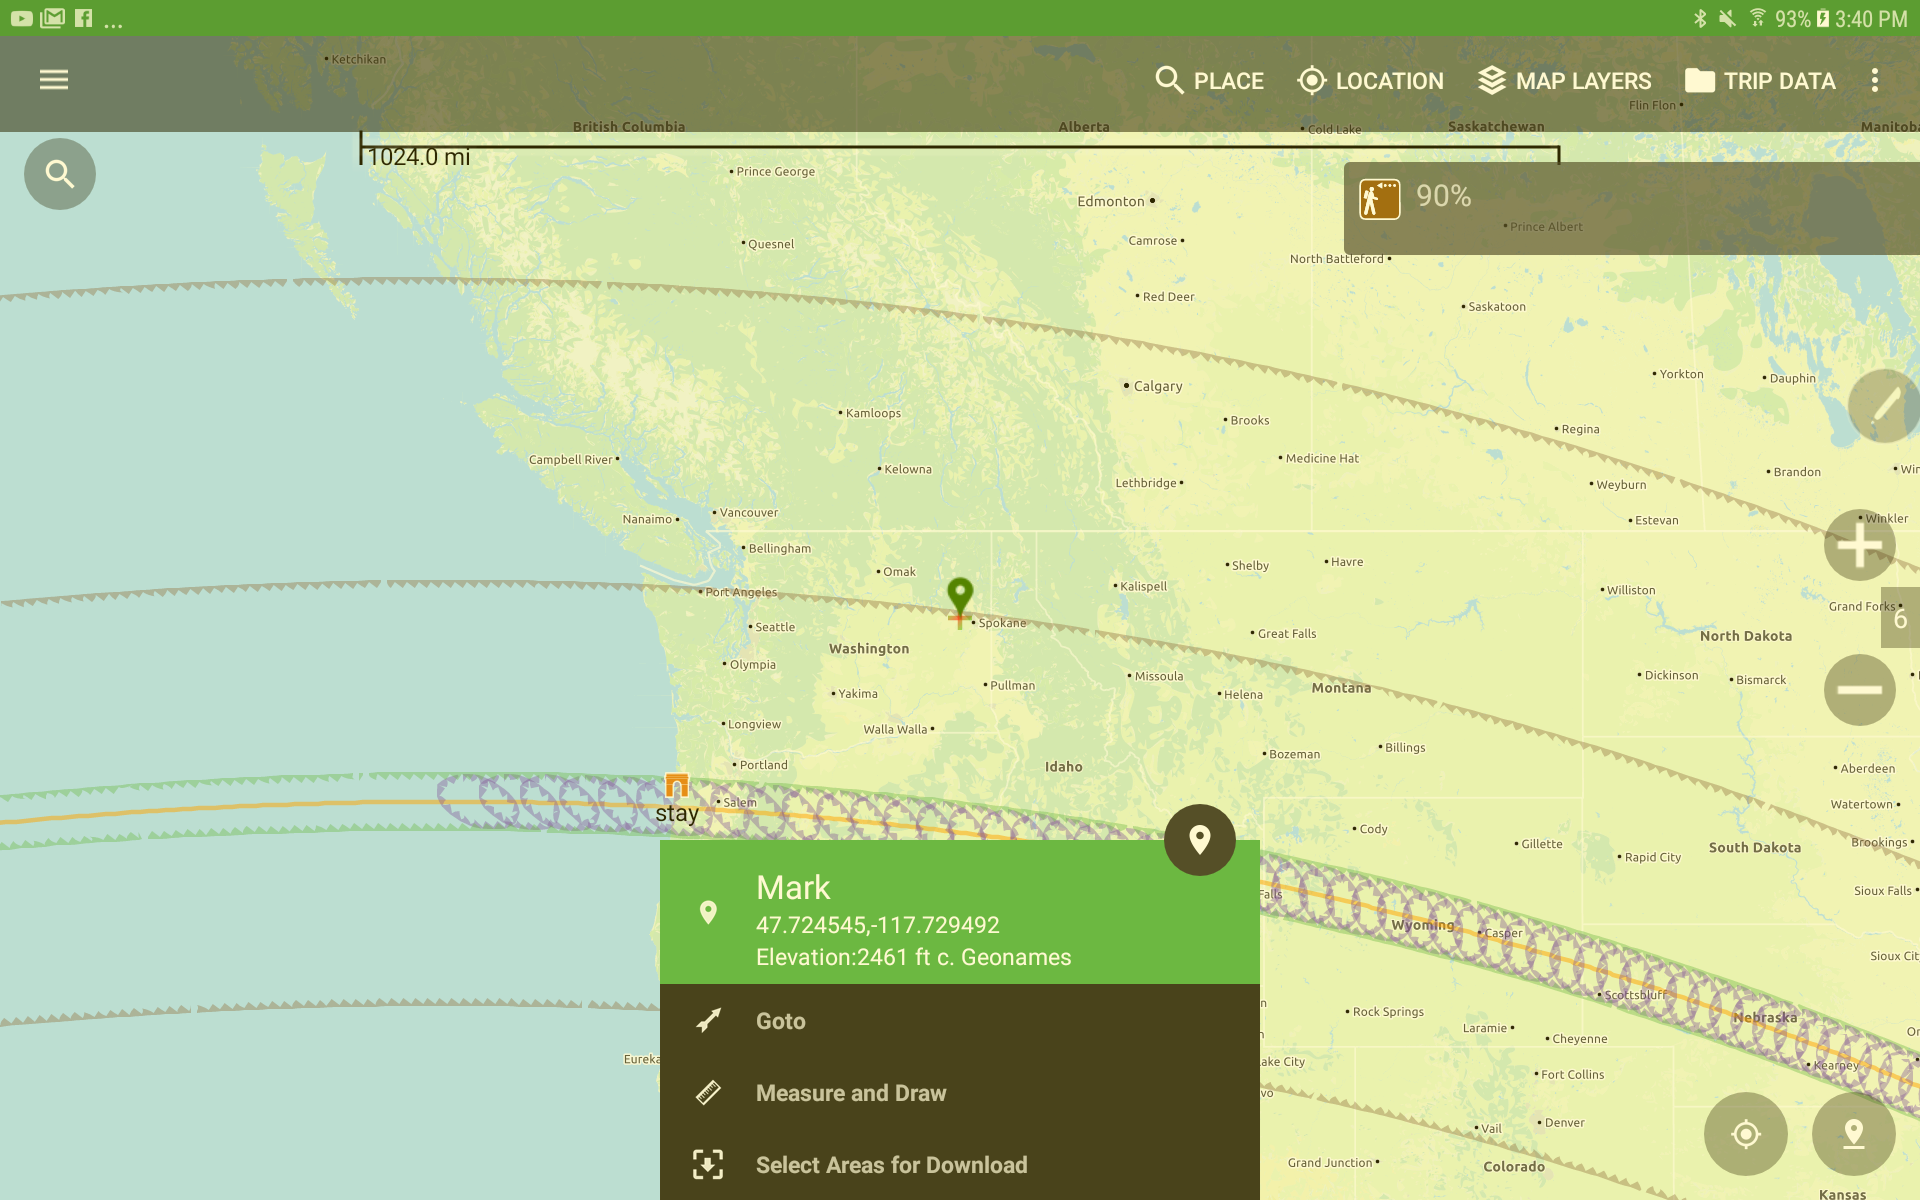Tap the pencil draw icon

(x=1884, y=406)
